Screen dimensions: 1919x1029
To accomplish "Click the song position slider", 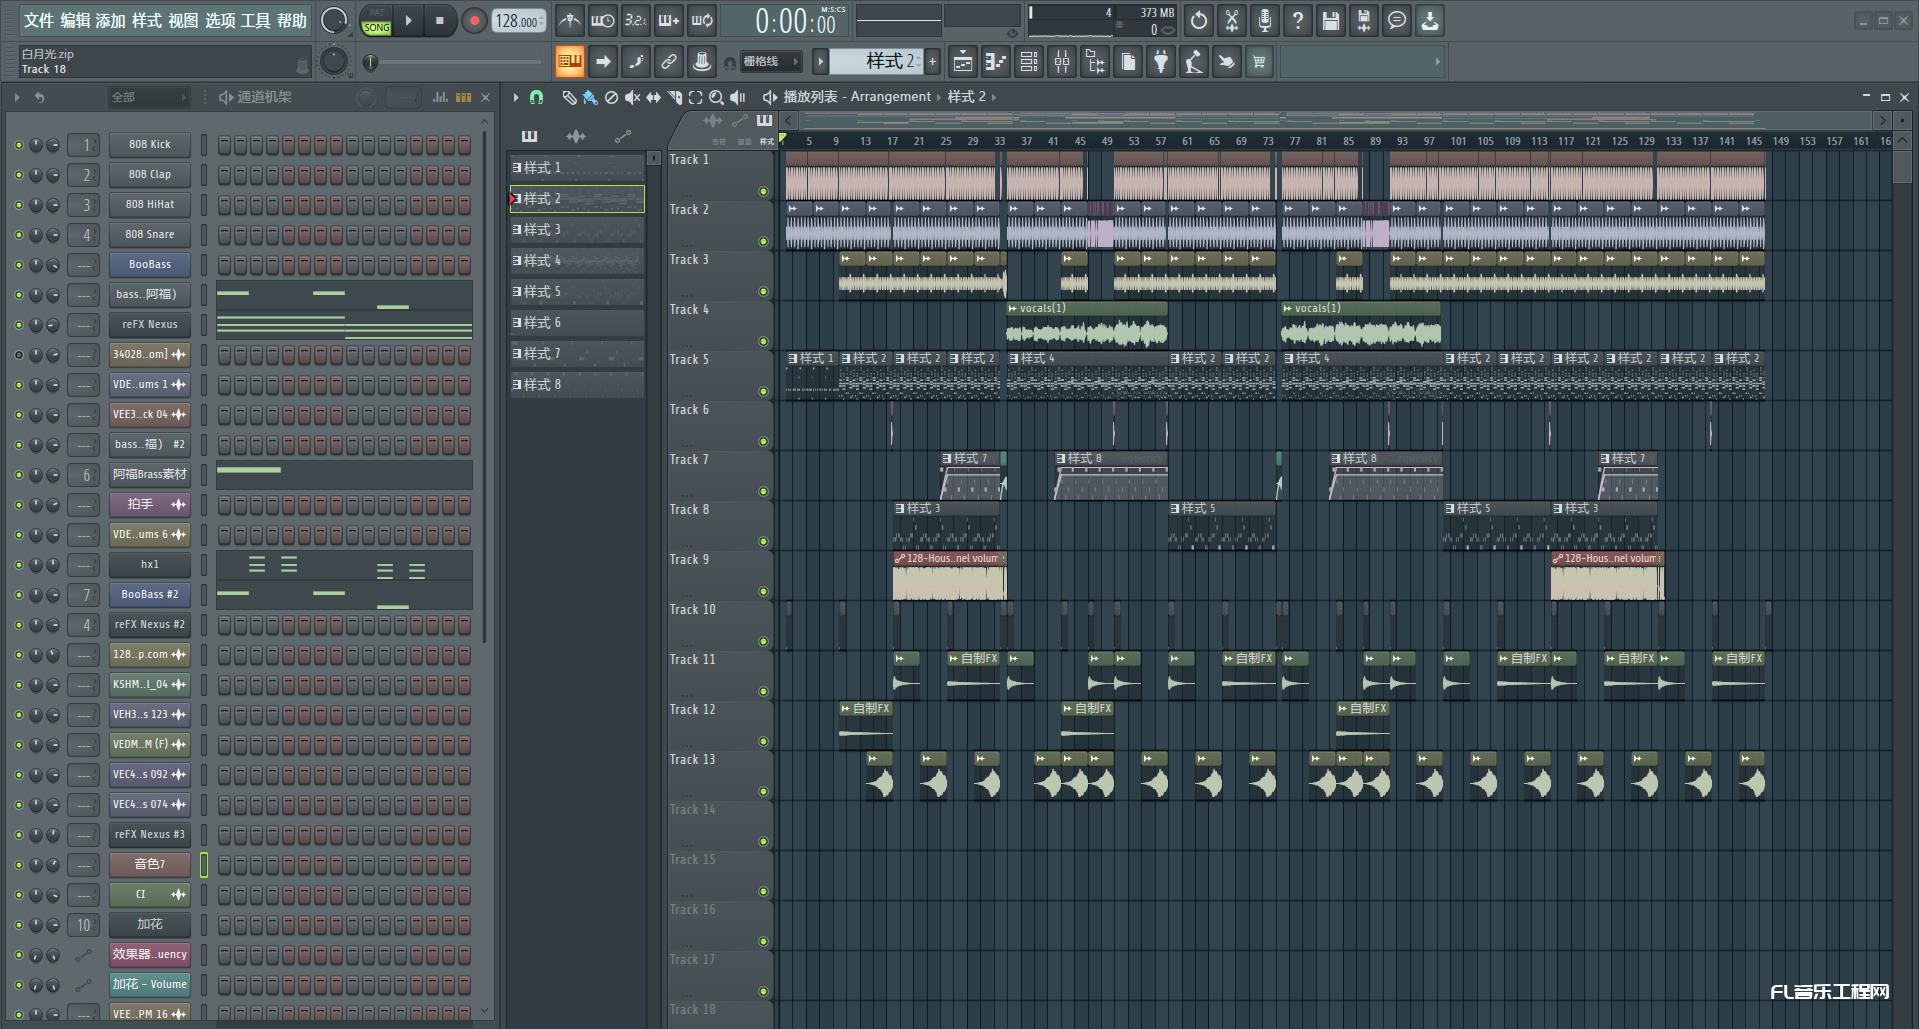I will click(455, 62).
